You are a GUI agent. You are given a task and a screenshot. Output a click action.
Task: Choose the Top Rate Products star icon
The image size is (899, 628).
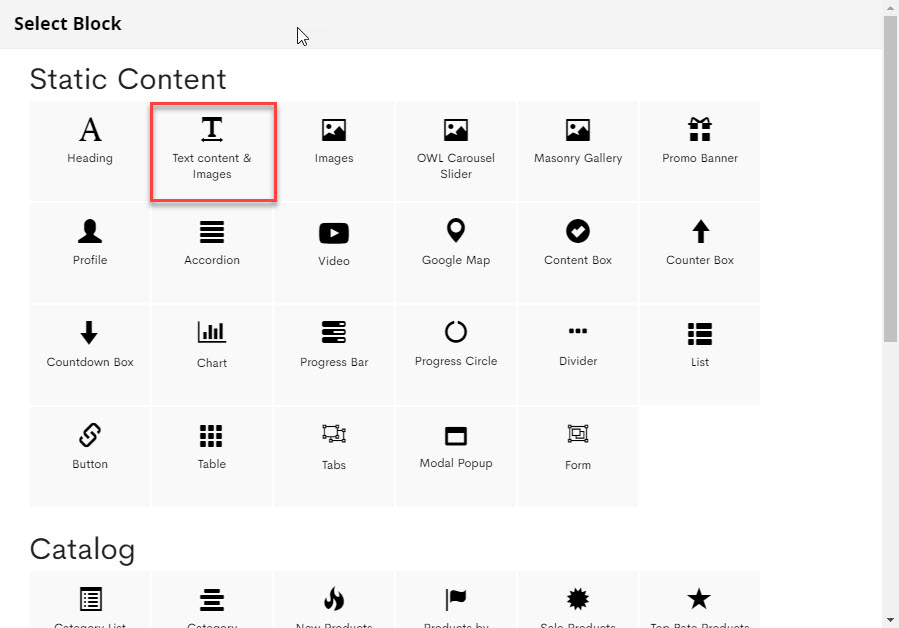click(x=699, y=599)
